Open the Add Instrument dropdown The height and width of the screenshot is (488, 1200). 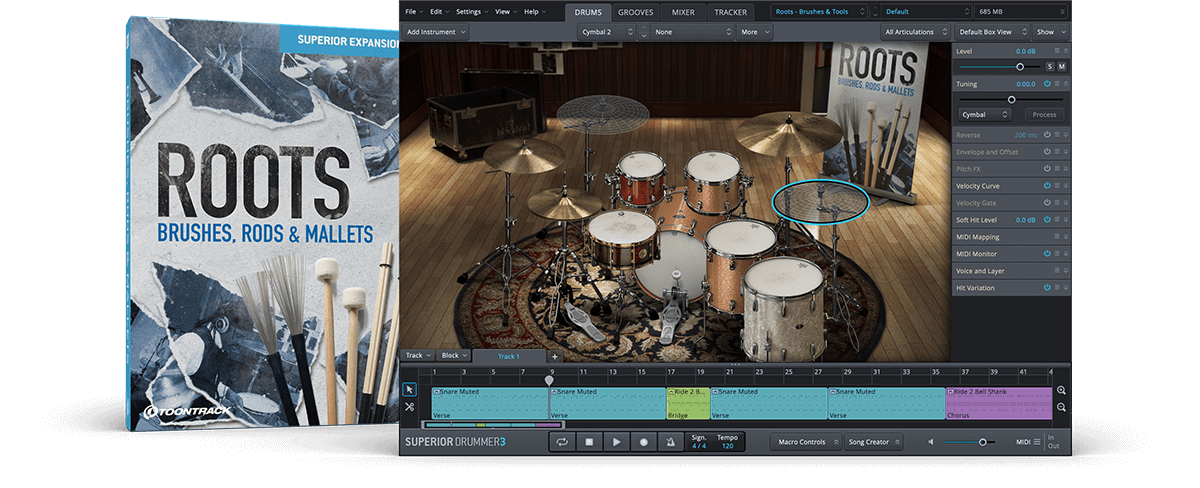click(436, 32)
